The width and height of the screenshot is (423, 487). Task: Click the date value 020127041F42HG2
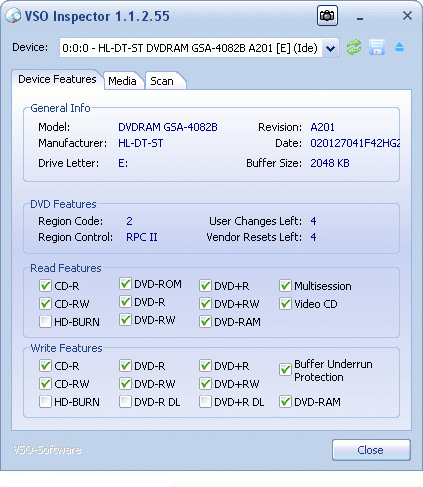point(355,143)
